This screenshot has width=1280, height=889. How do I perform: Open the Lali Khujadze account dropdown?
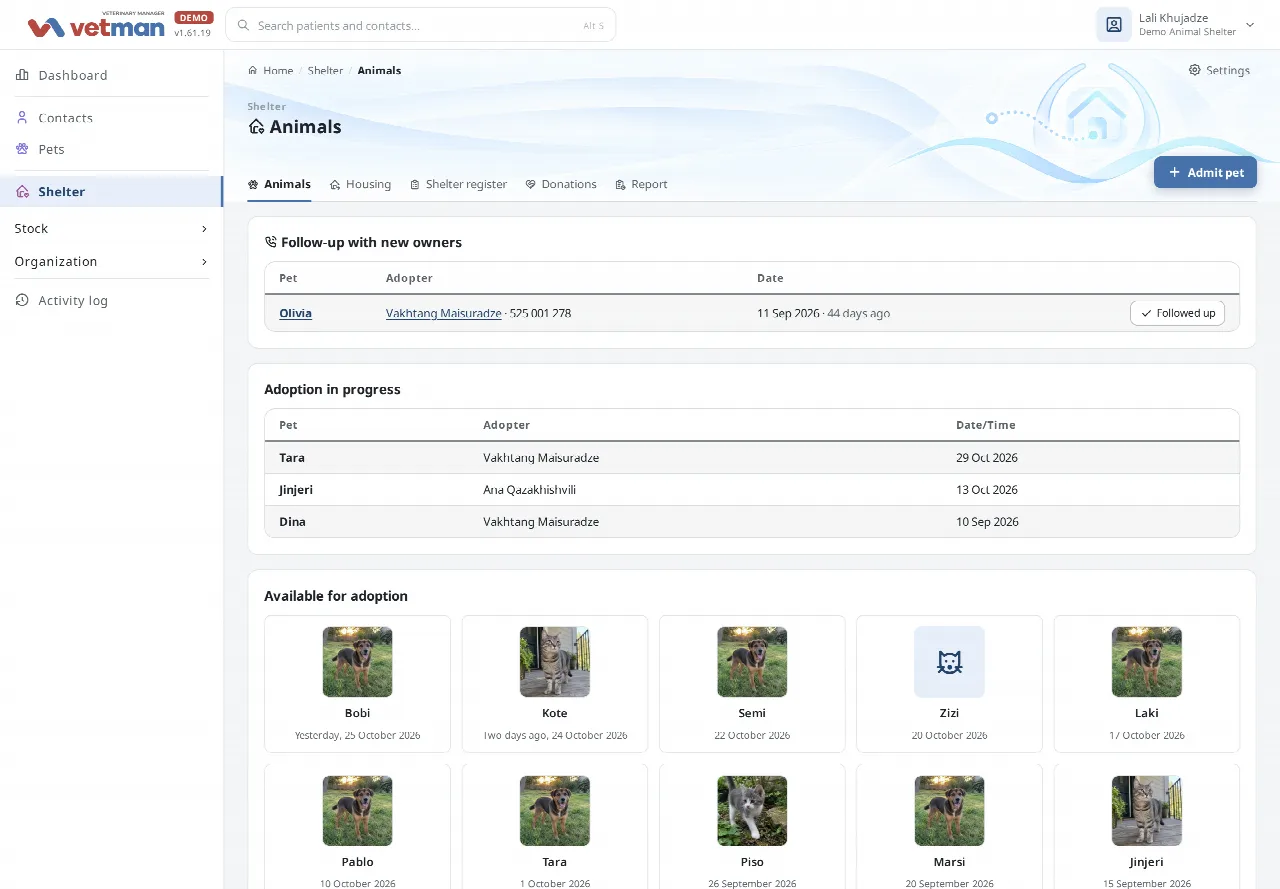[1176, 25]
